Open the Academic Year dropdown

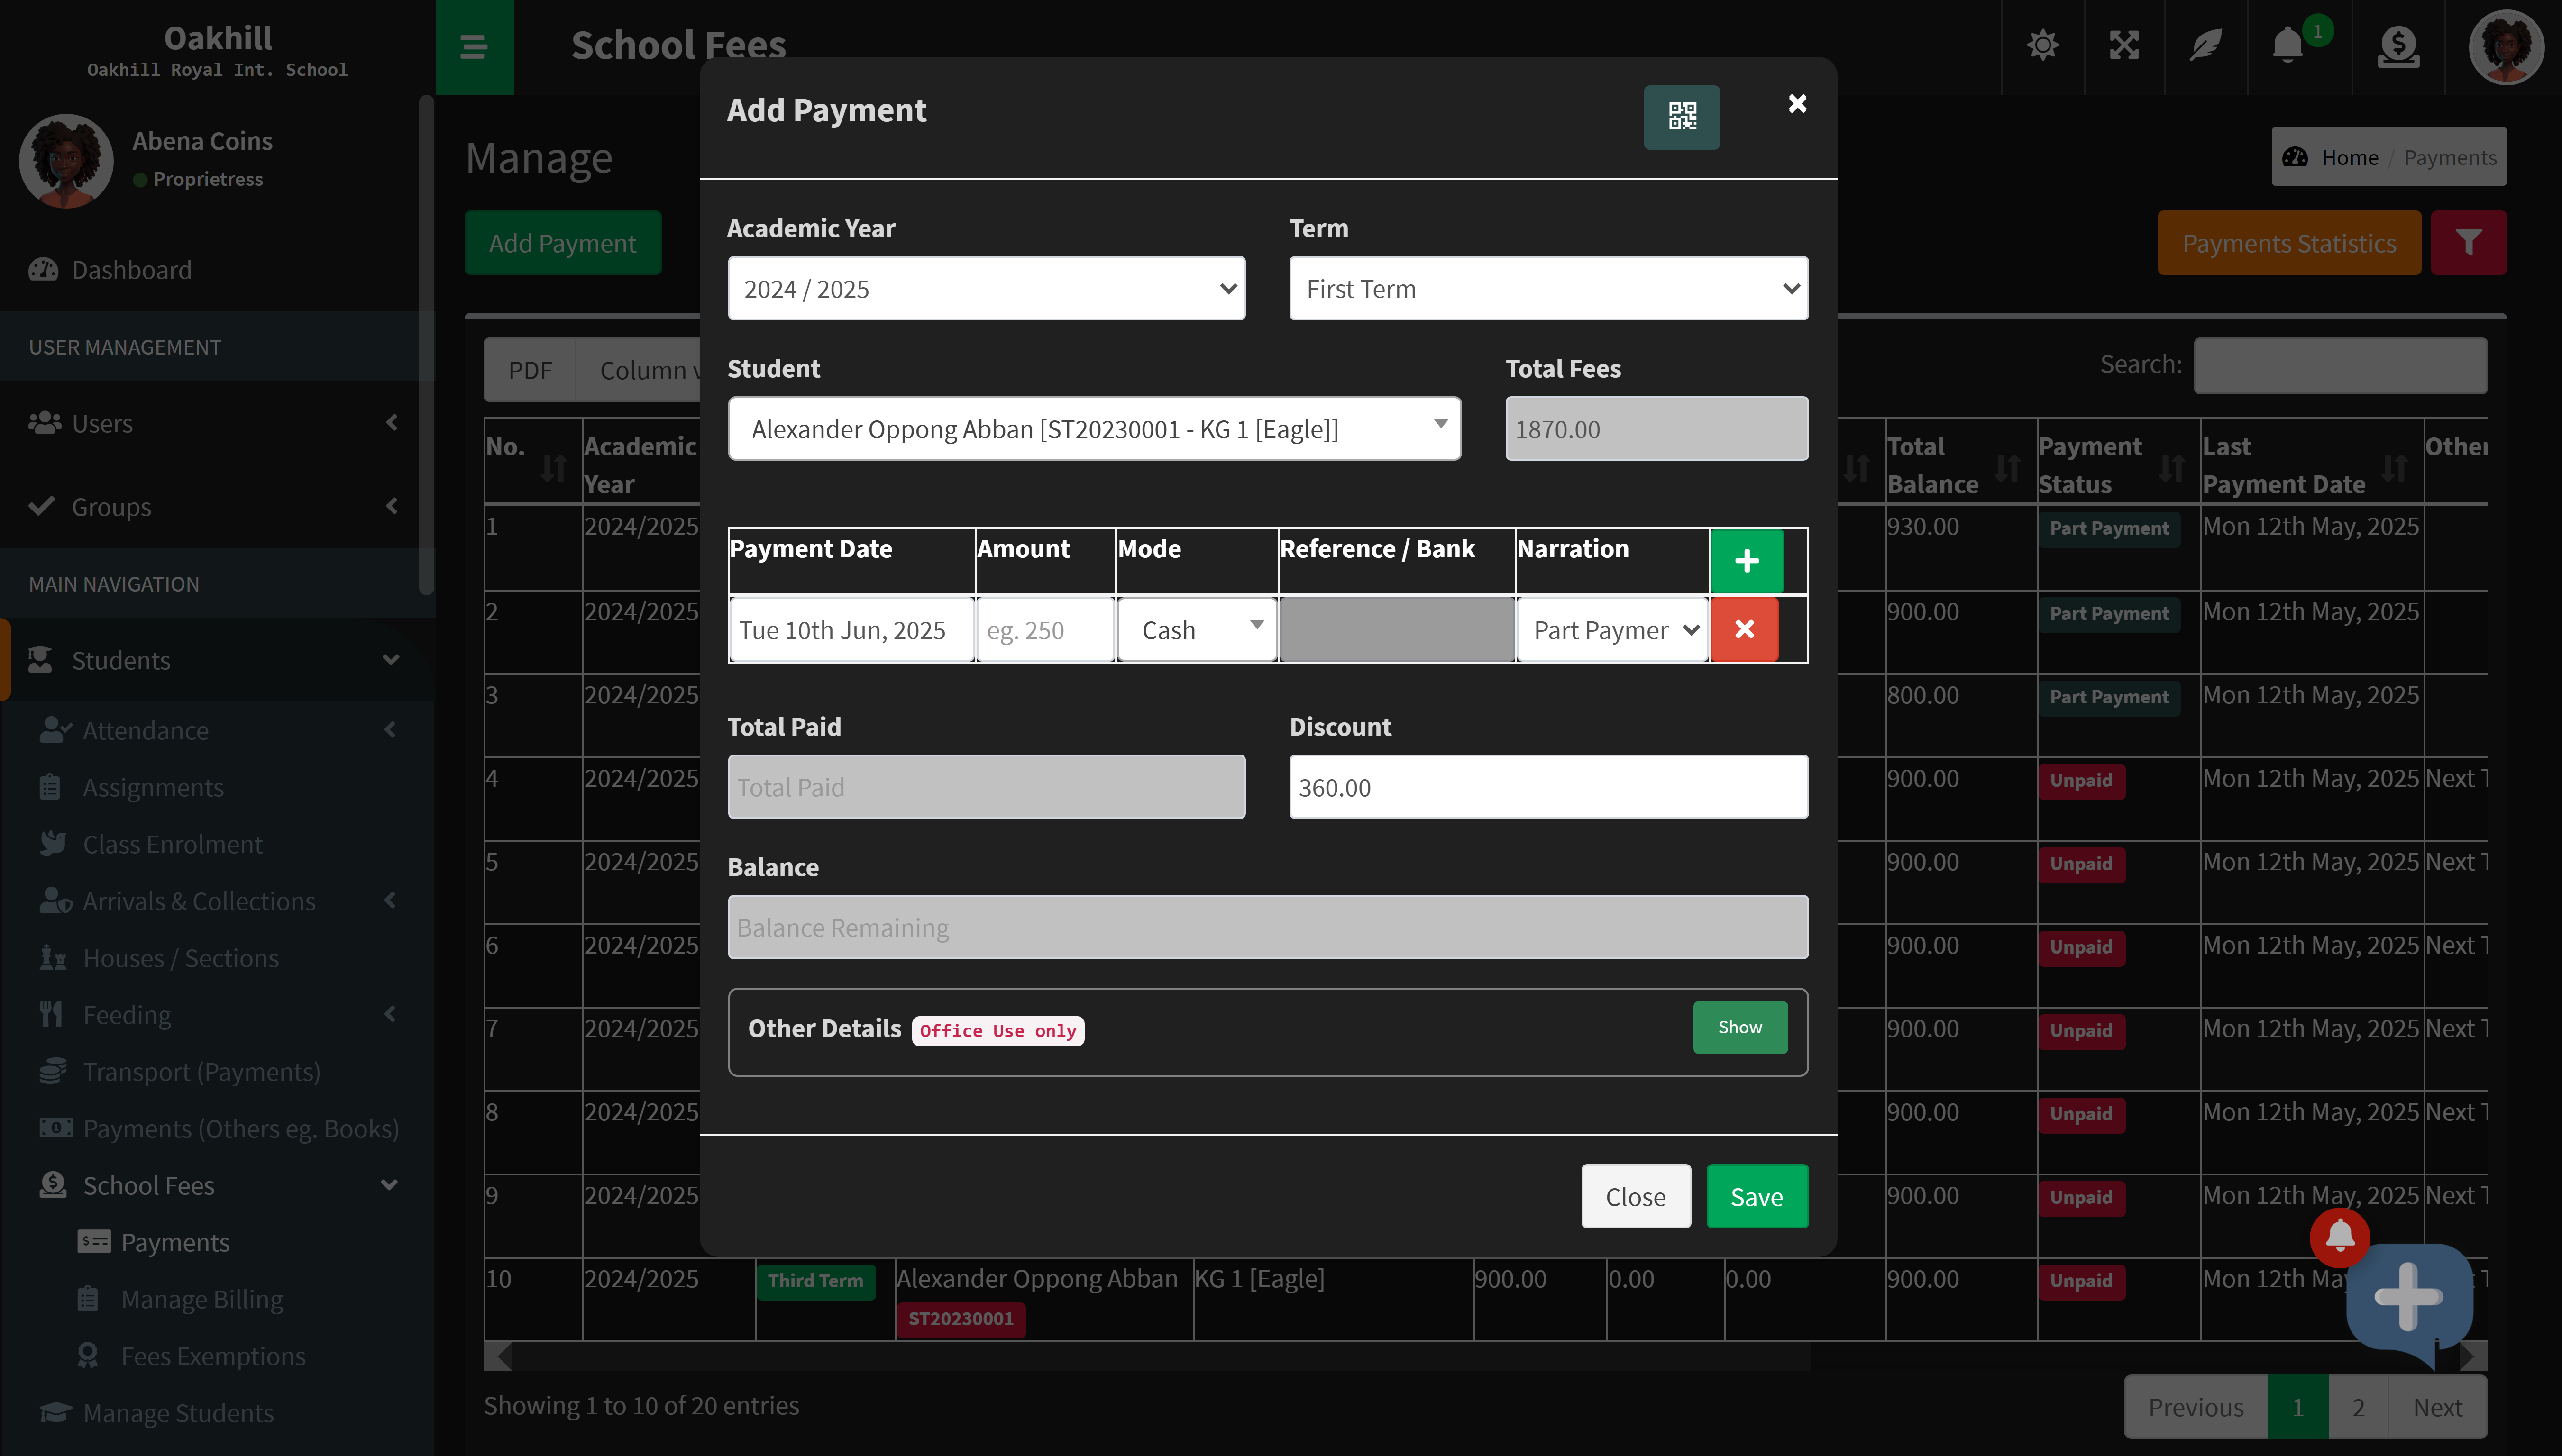(986, 289)
